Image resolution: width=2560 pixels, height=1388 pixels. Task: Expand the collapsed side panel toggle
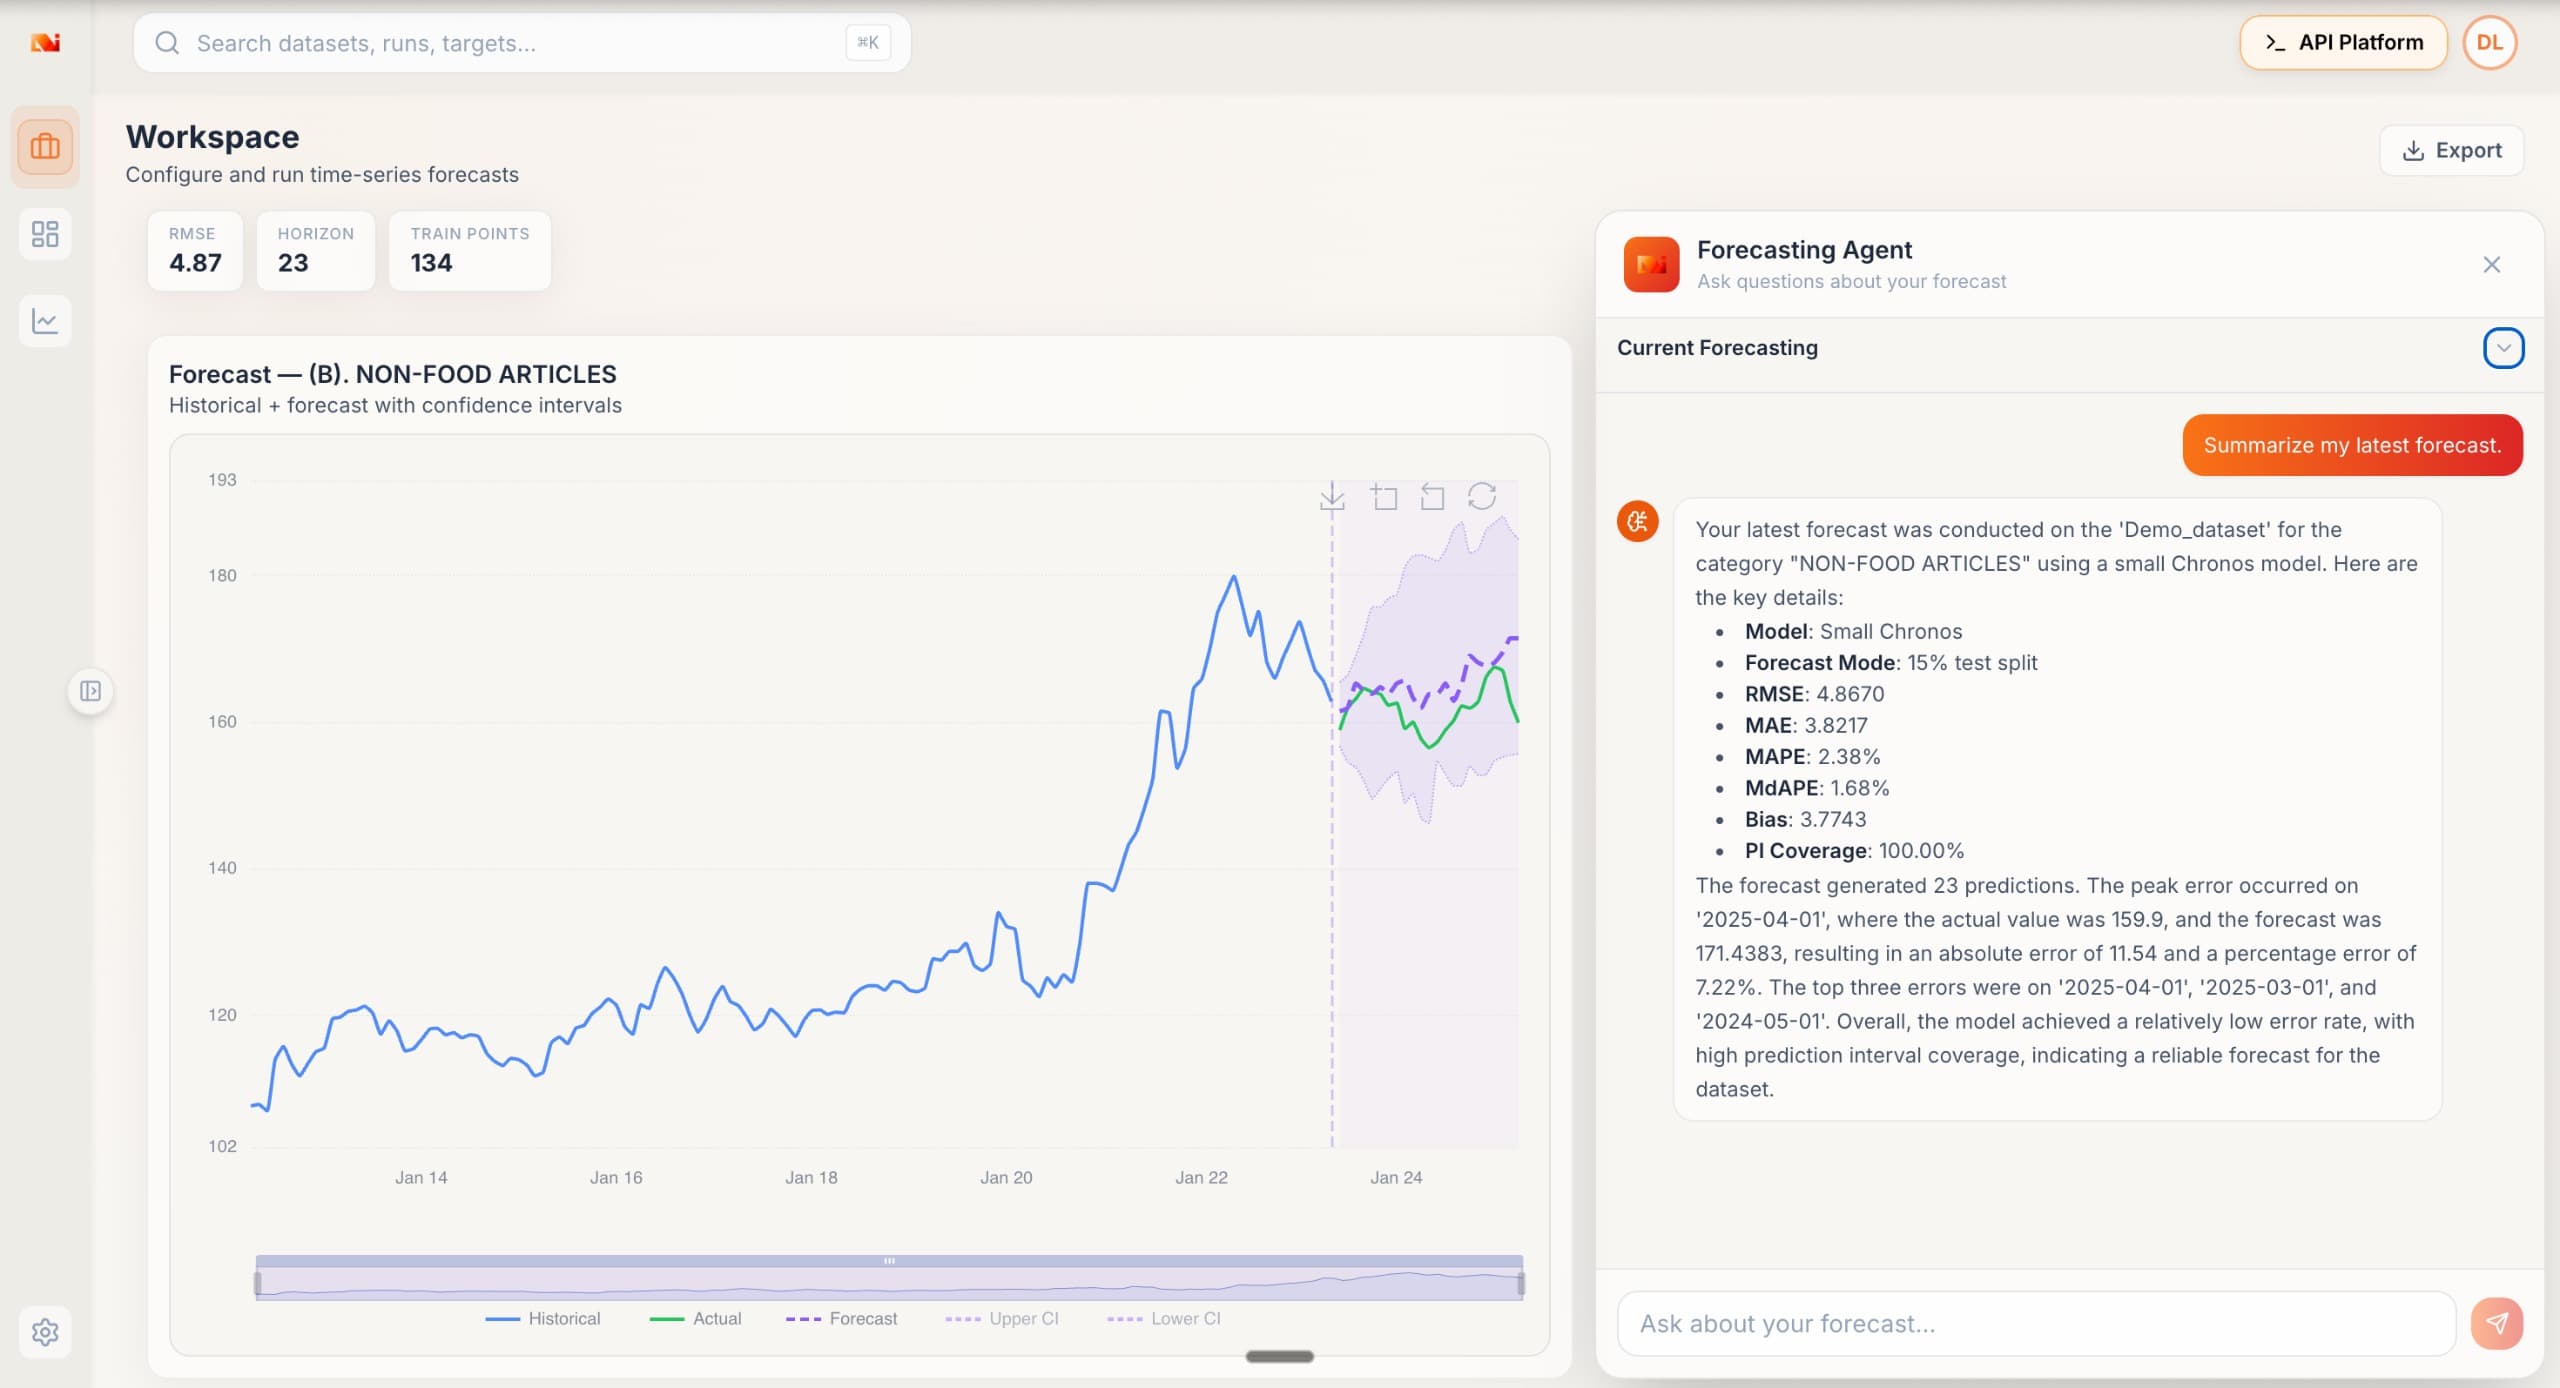pyautogui.click(x=90, y=691)
